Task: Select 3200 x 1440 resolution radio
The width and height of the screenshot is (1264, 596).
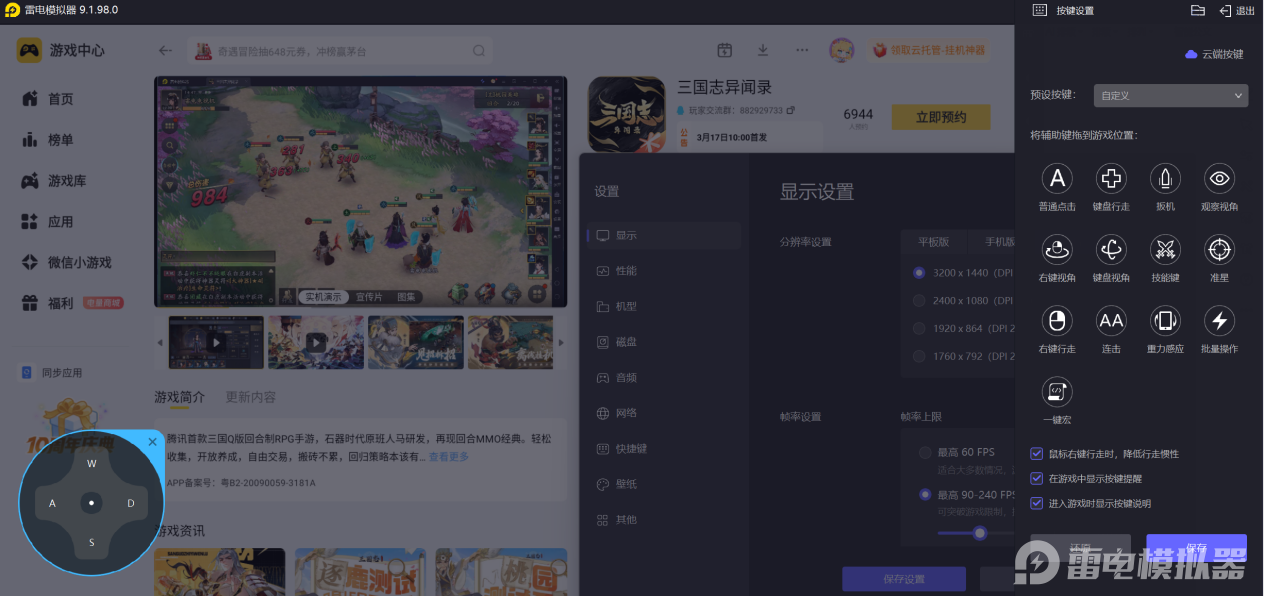Action: click(919, 273)
